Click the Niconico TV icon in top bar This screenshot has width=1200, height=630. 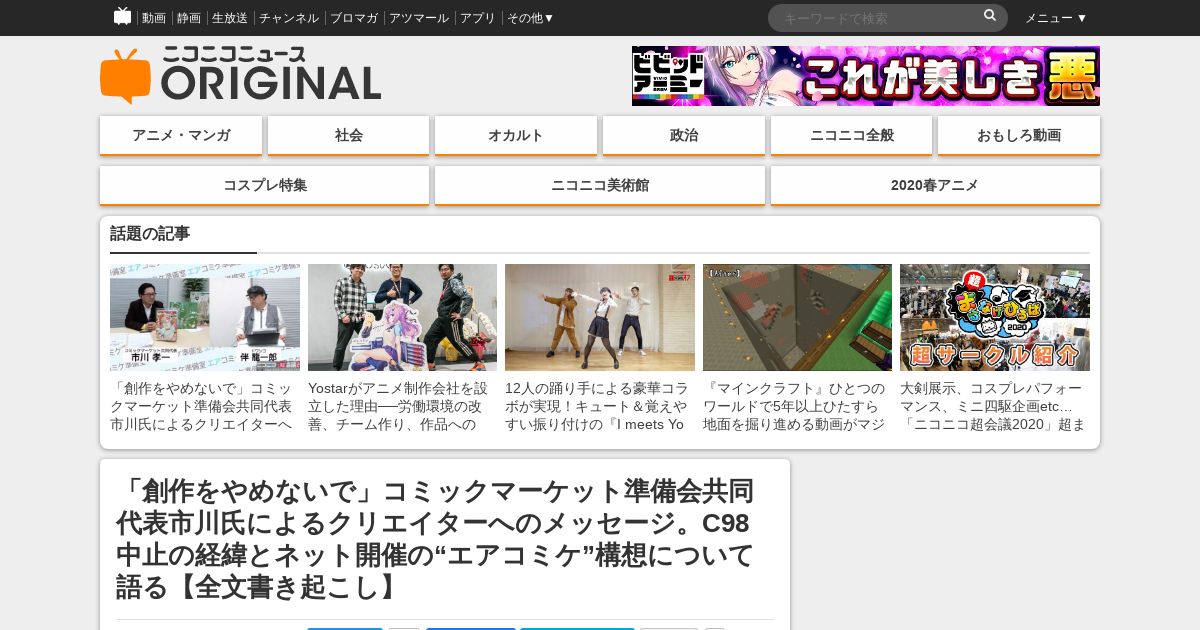coord(122,16)
